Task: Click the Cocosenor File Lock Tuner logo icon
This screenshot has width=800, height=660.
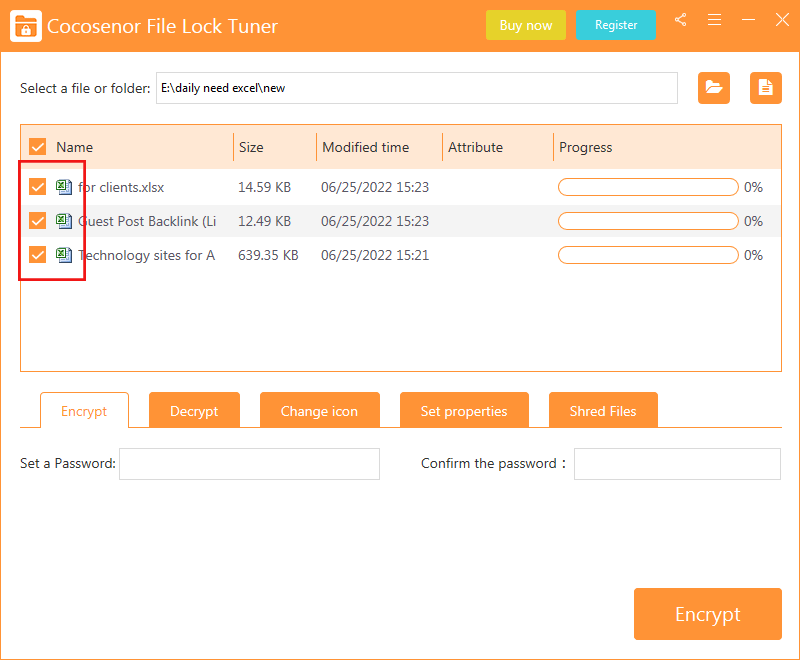Action: tap(26, 26)
